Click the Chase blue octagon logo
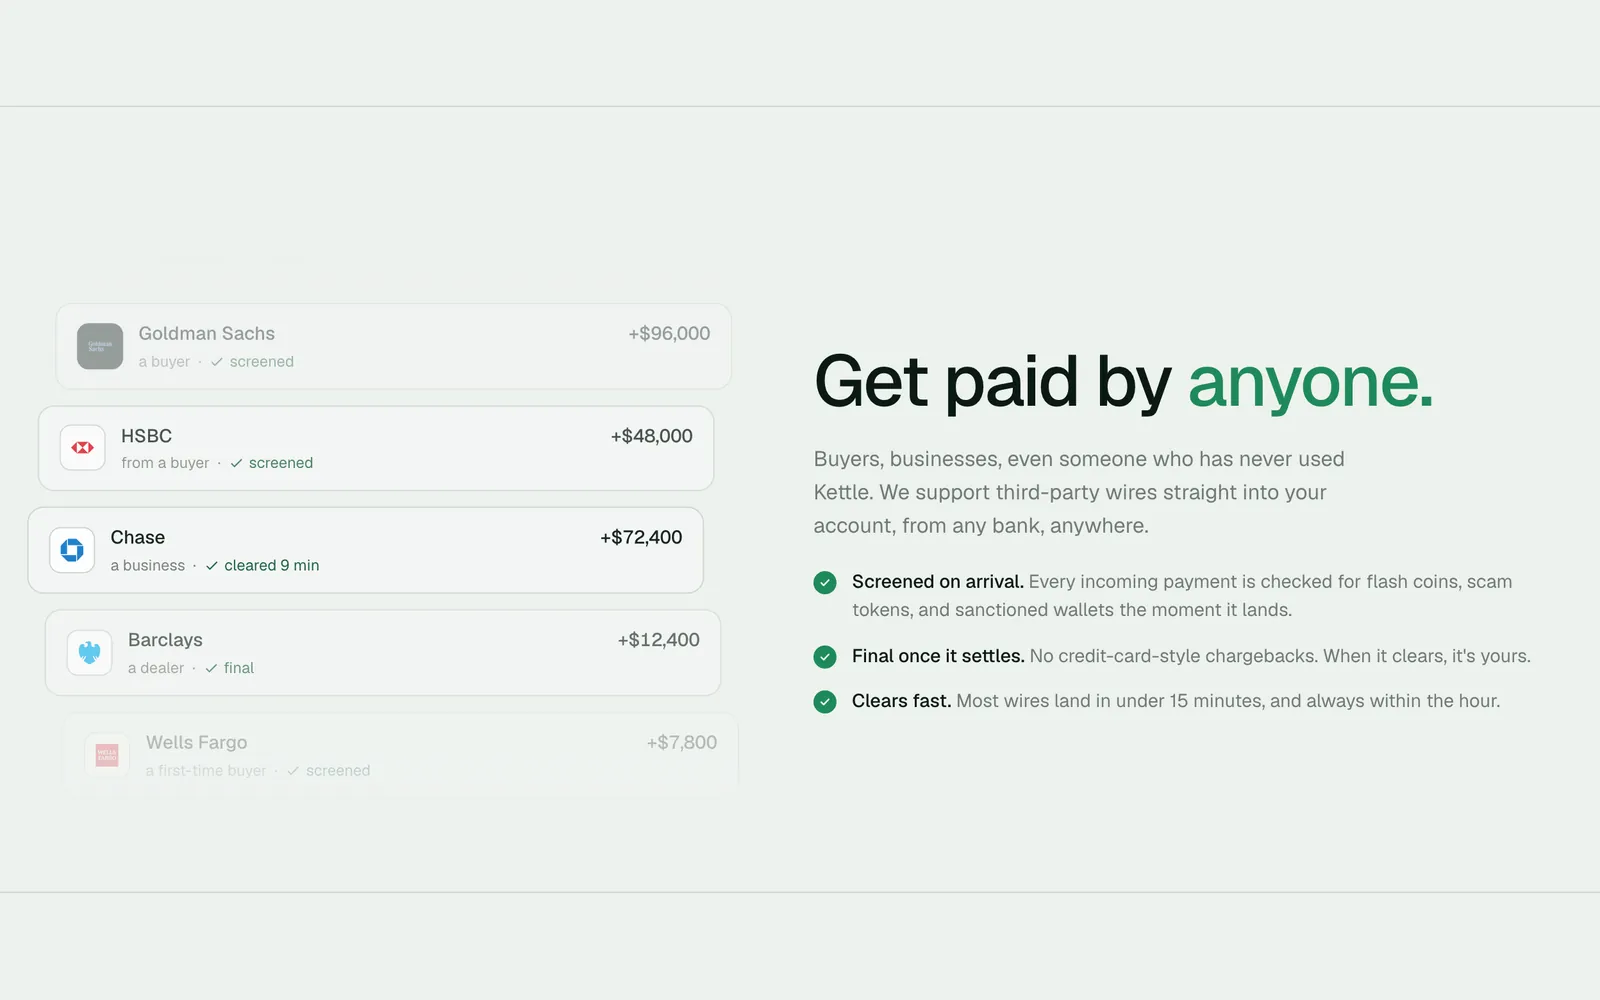Screen dimensions: 1600x1000 [x=72, y=550]
